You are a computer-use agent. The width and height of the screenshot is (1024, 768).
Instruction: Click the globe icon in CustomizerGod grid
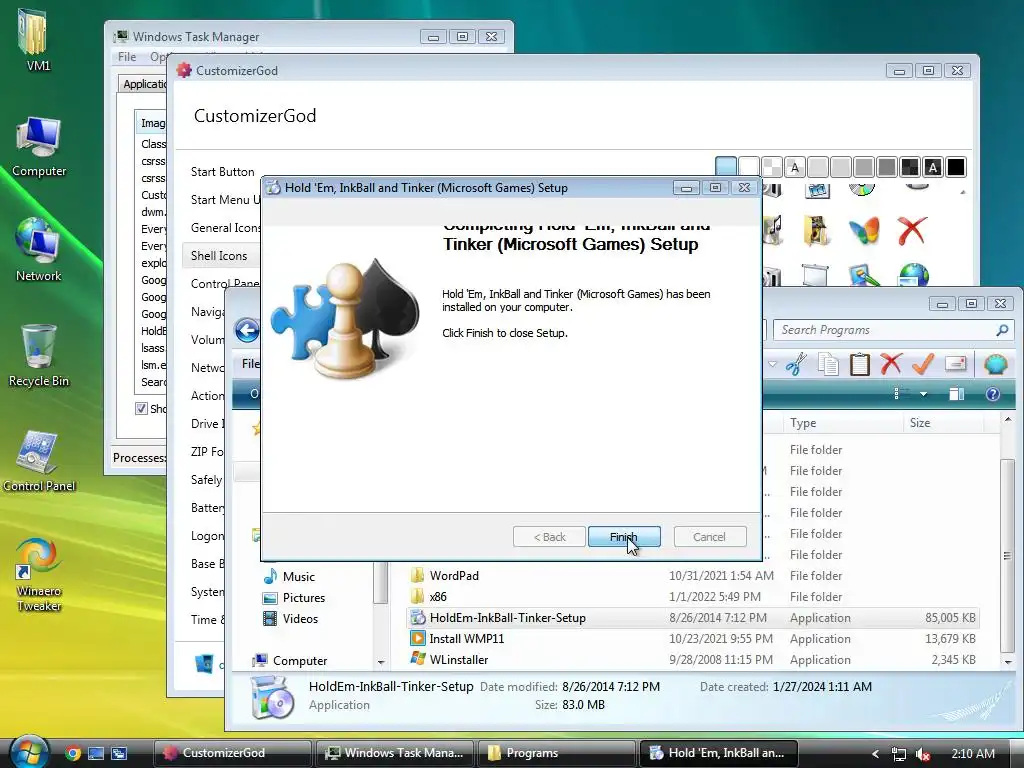point(914,276)
